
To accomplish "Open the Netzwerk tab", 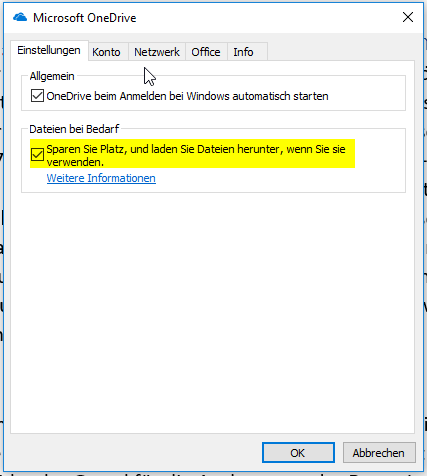I will tap(157, 52).
